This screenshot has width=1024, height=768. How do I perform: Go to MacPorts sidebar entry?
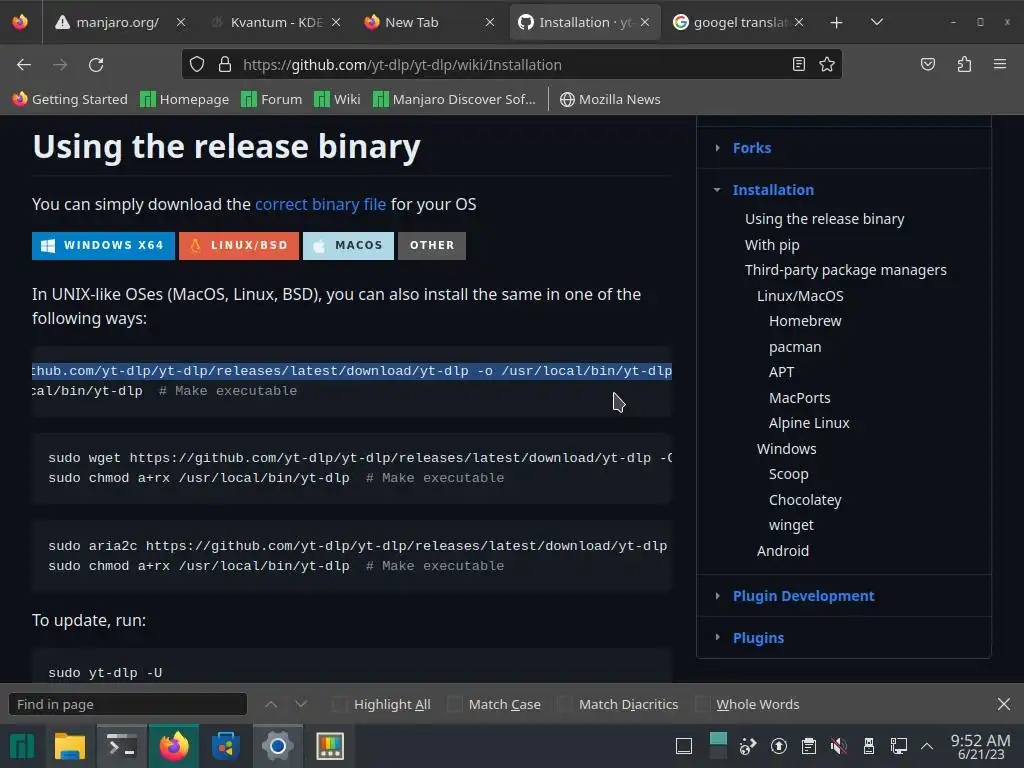[799, 398]
